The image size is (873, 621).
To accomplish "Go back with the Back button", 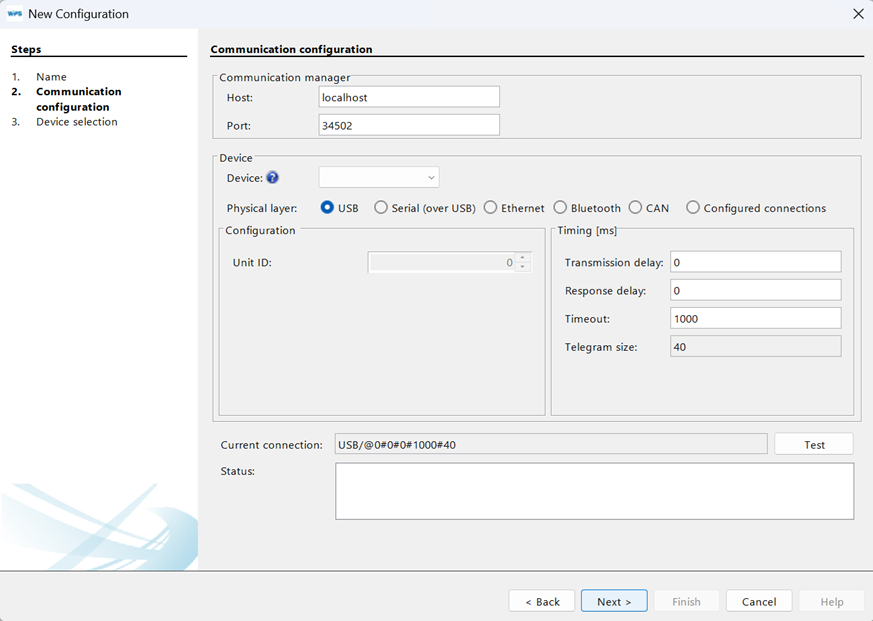I will 541,601.
